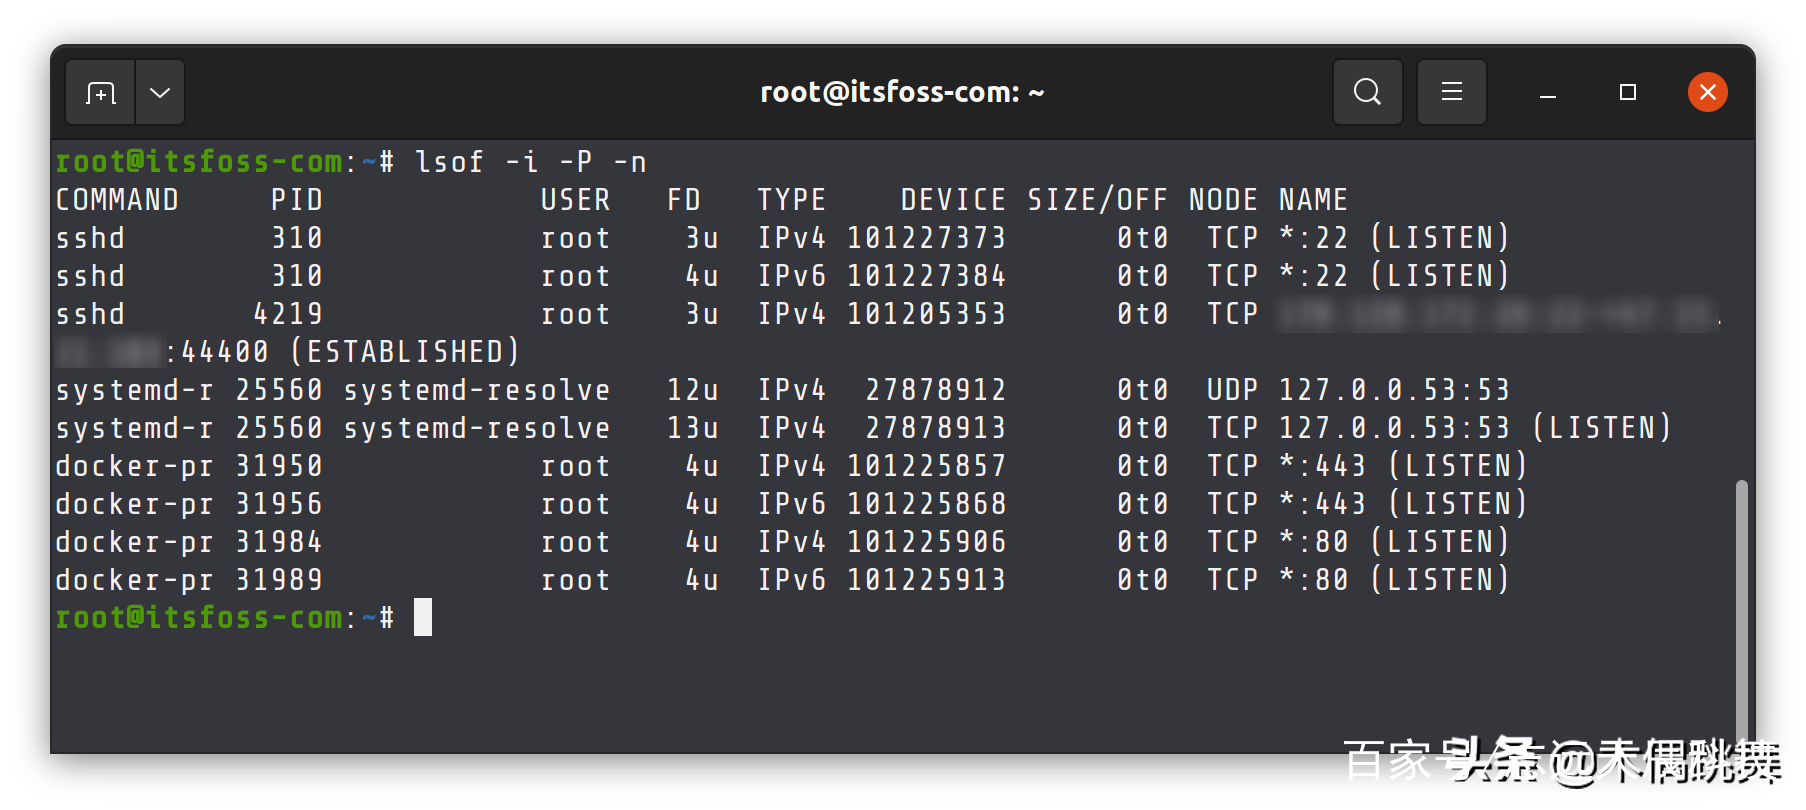Screen dimensions: 1806x810
Task: Click the terminal vertical scrollbar
Action: pyautogui.click(x=1741, y=610)
